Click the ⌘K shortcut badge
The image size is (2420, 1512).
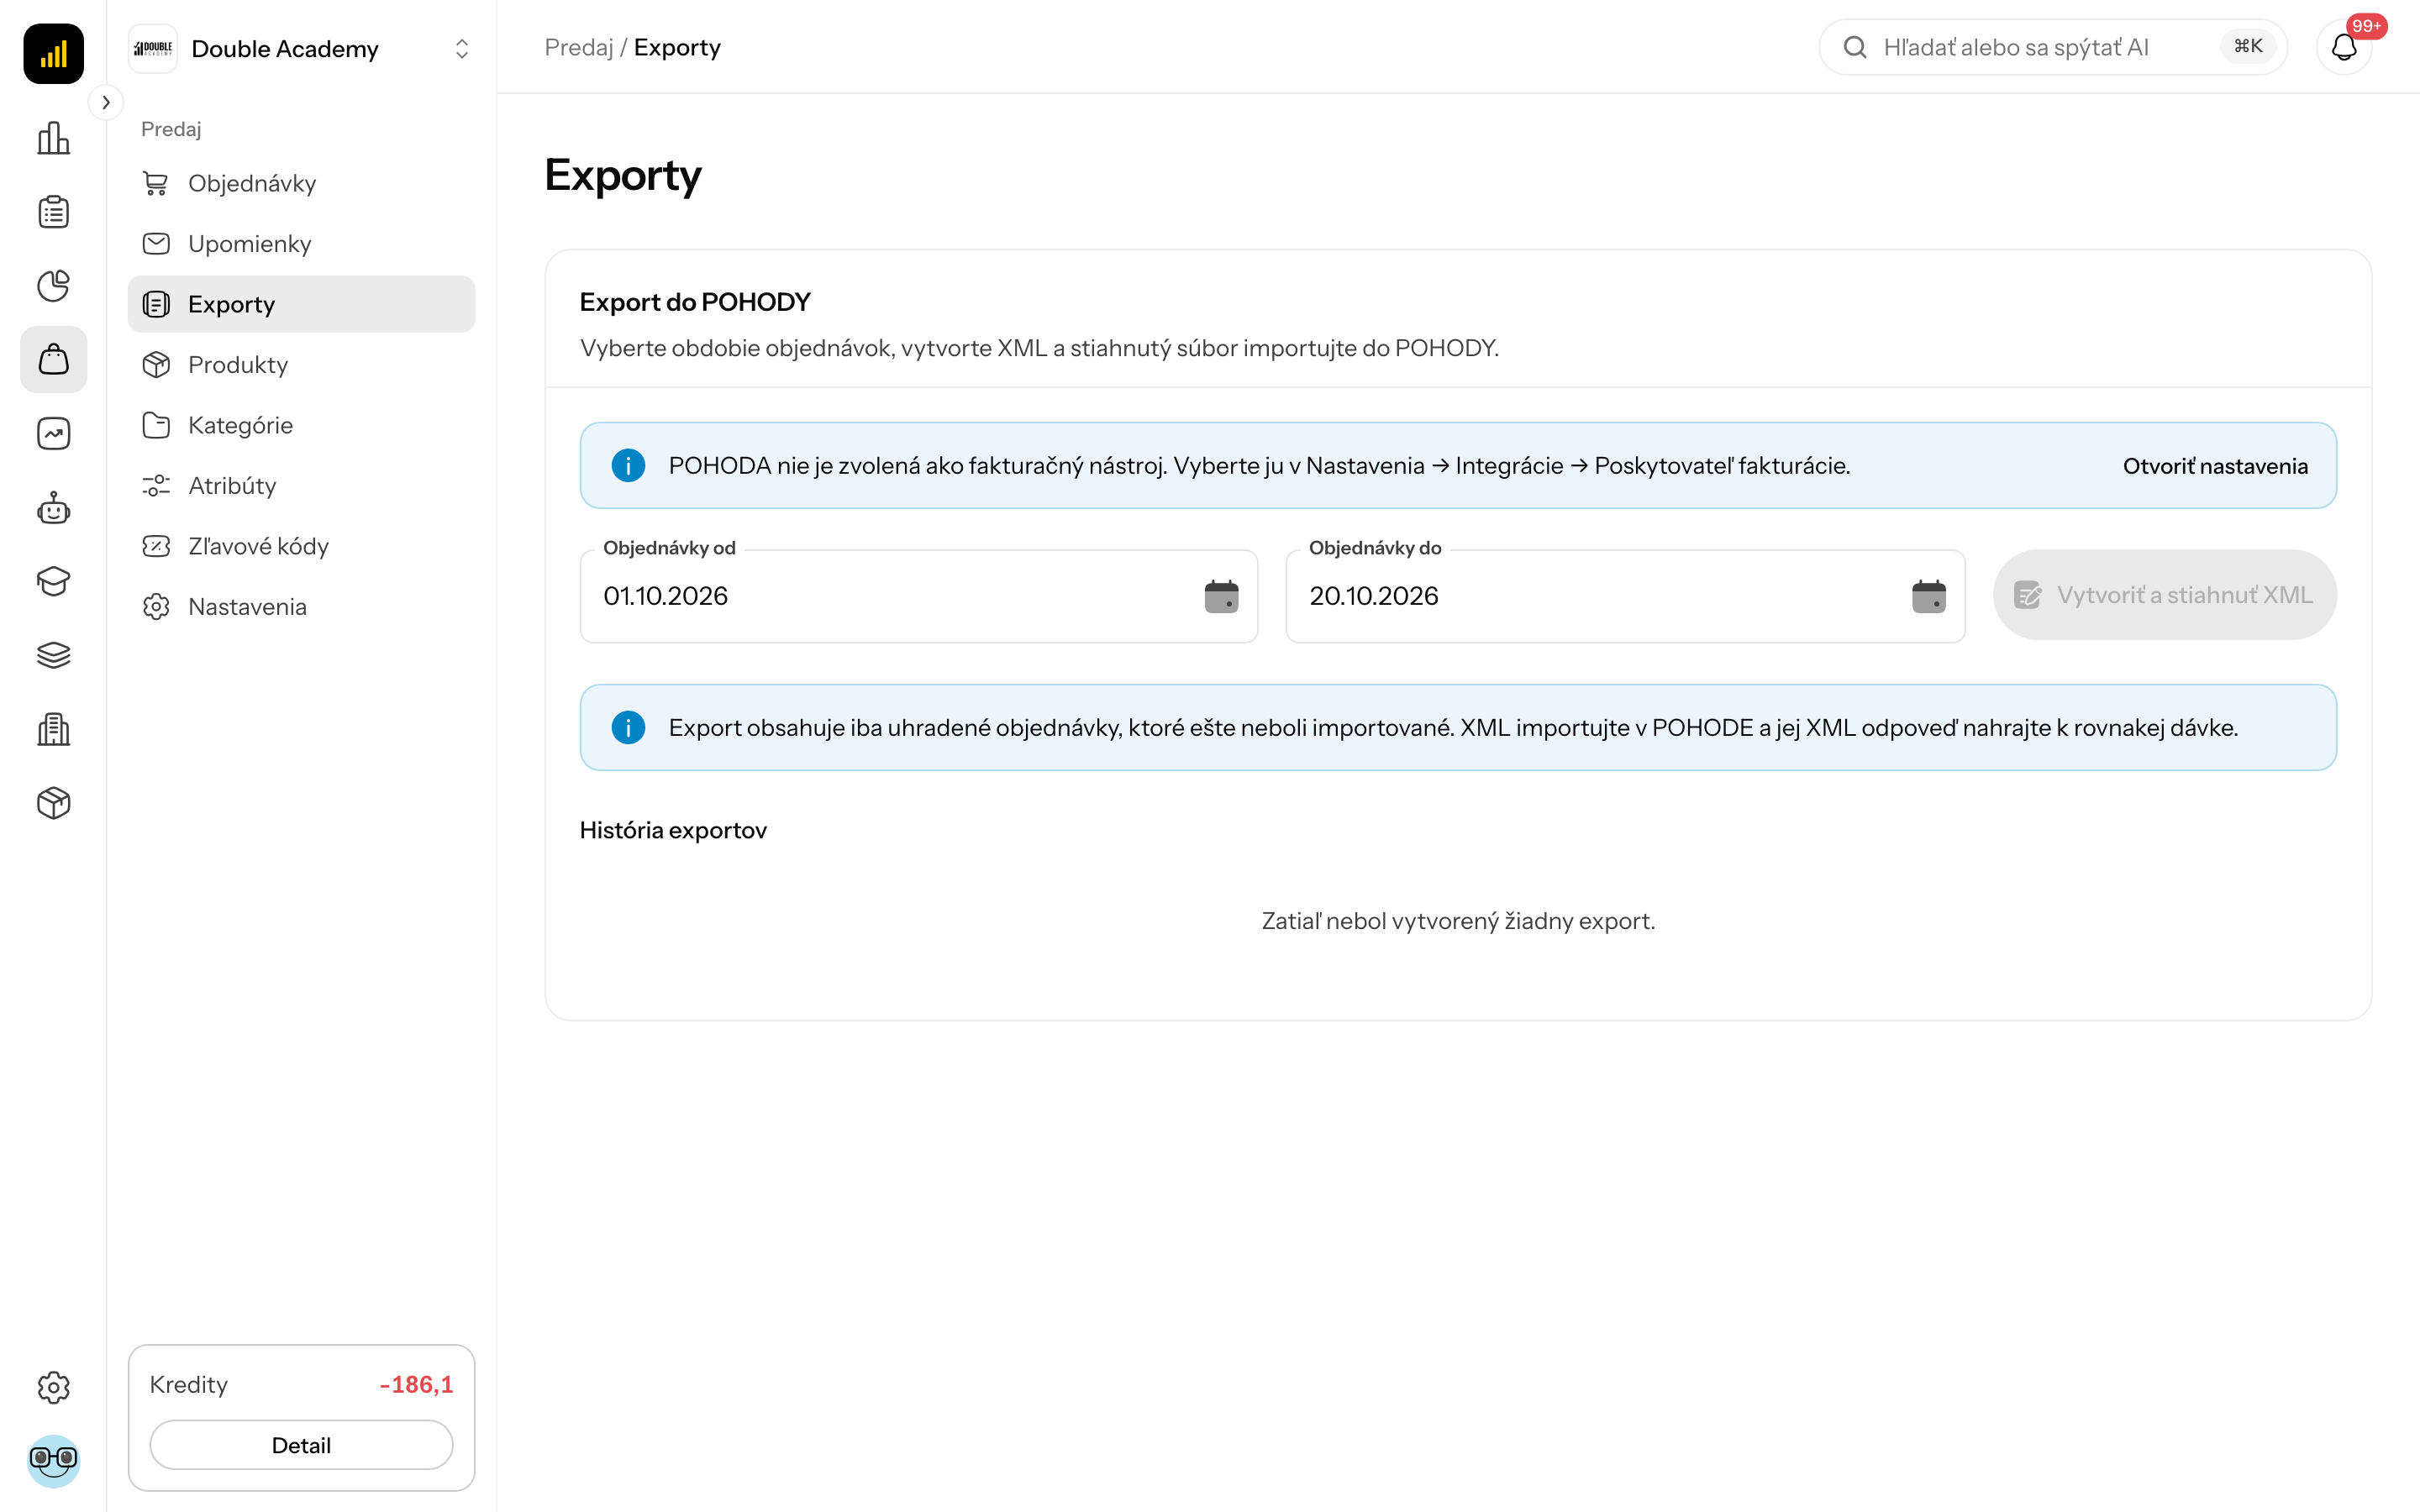point(2247,47)
